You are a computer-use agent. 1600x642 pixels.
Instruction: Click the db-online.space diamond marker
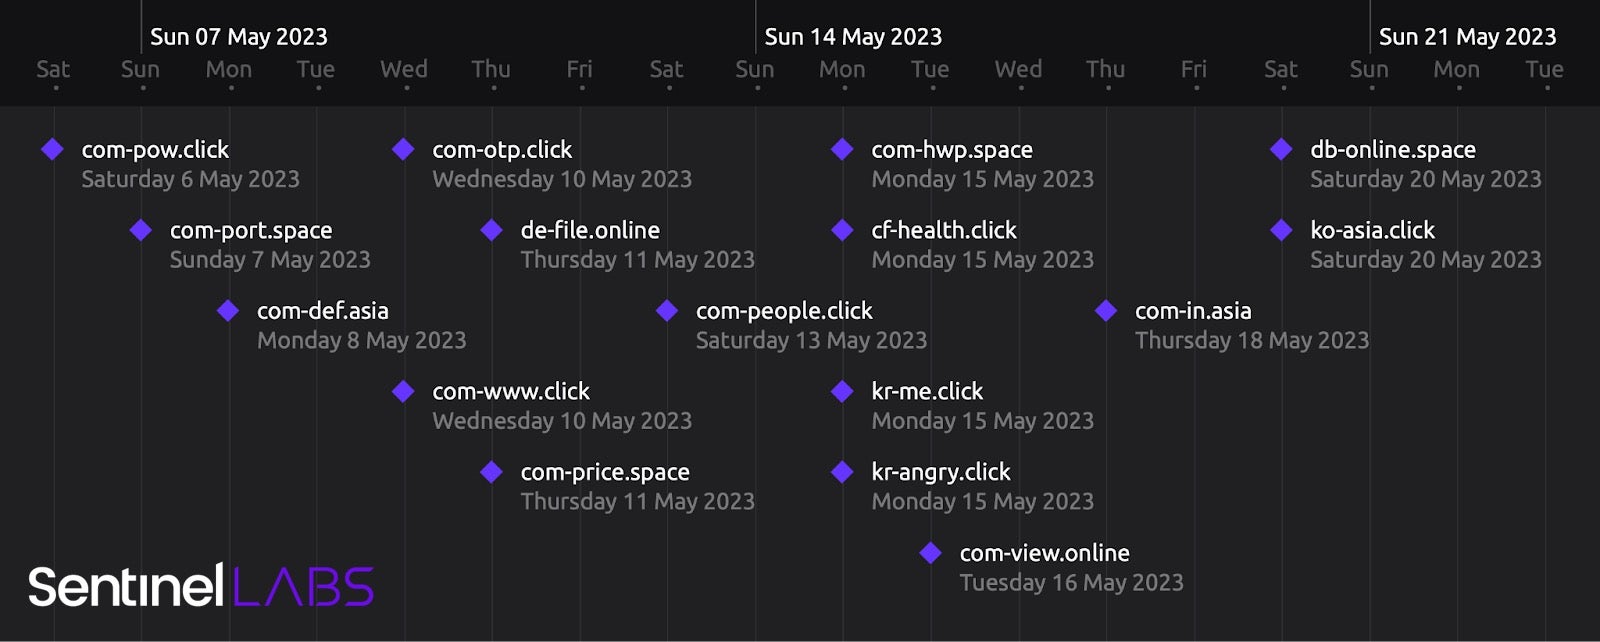coord(1282,149)
